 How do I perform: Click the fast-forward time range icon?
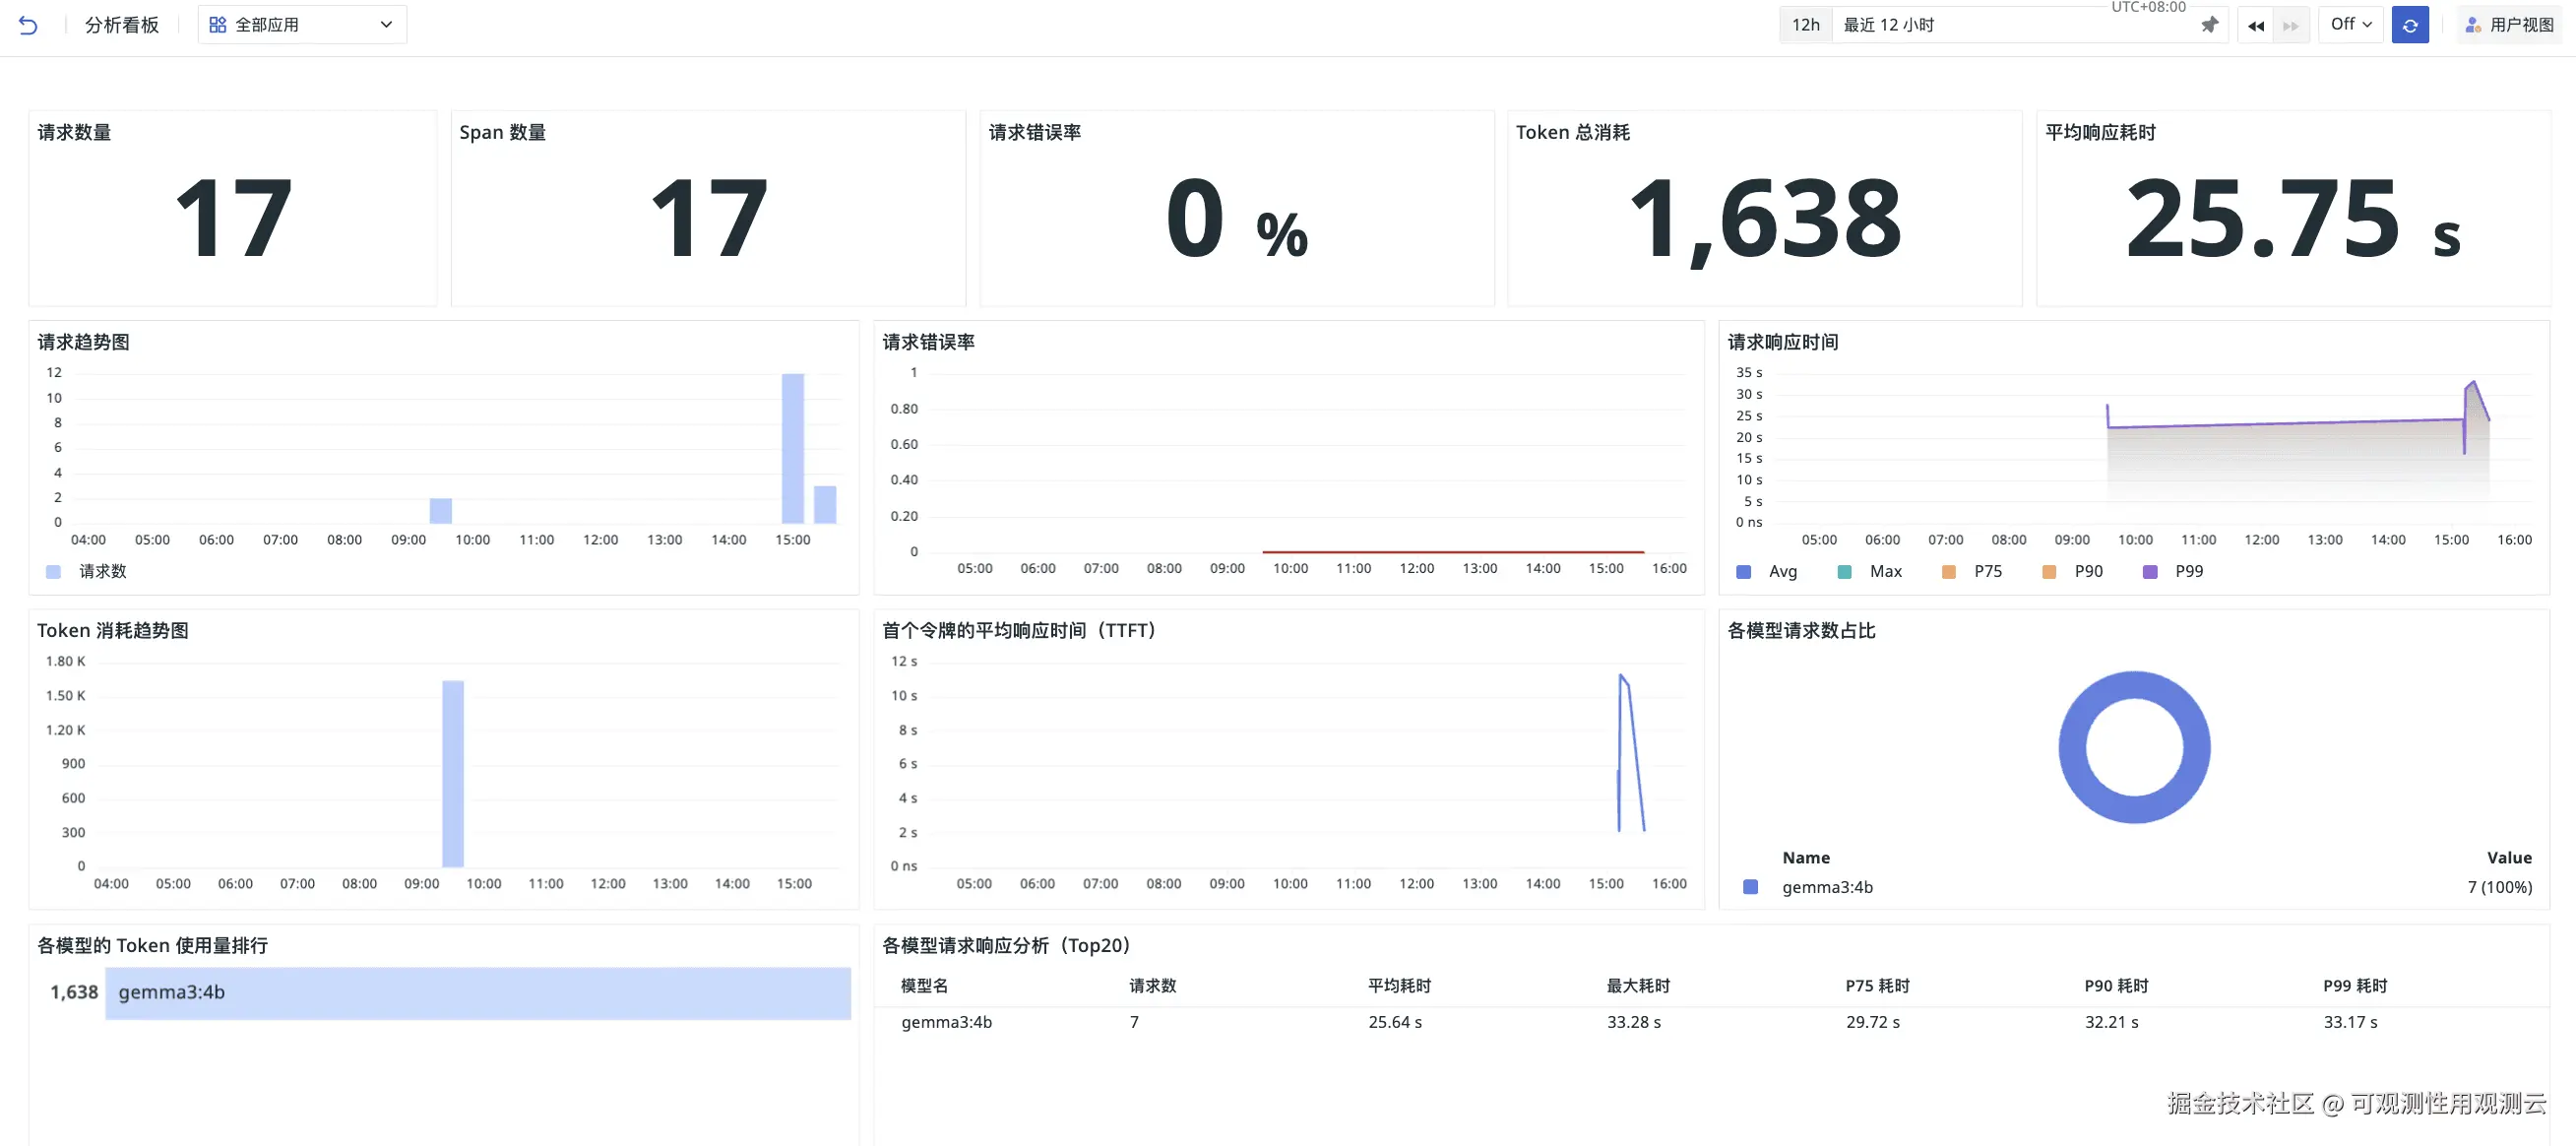[x=2290, y=25]
